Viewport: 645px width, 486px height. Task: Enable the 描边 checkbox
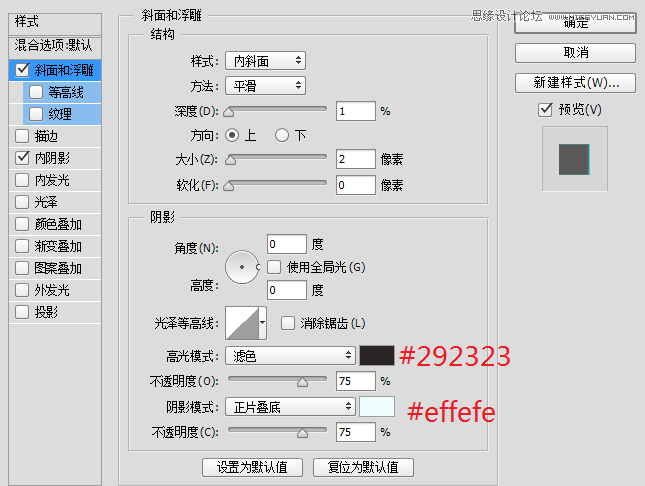[x=22, y=136]
